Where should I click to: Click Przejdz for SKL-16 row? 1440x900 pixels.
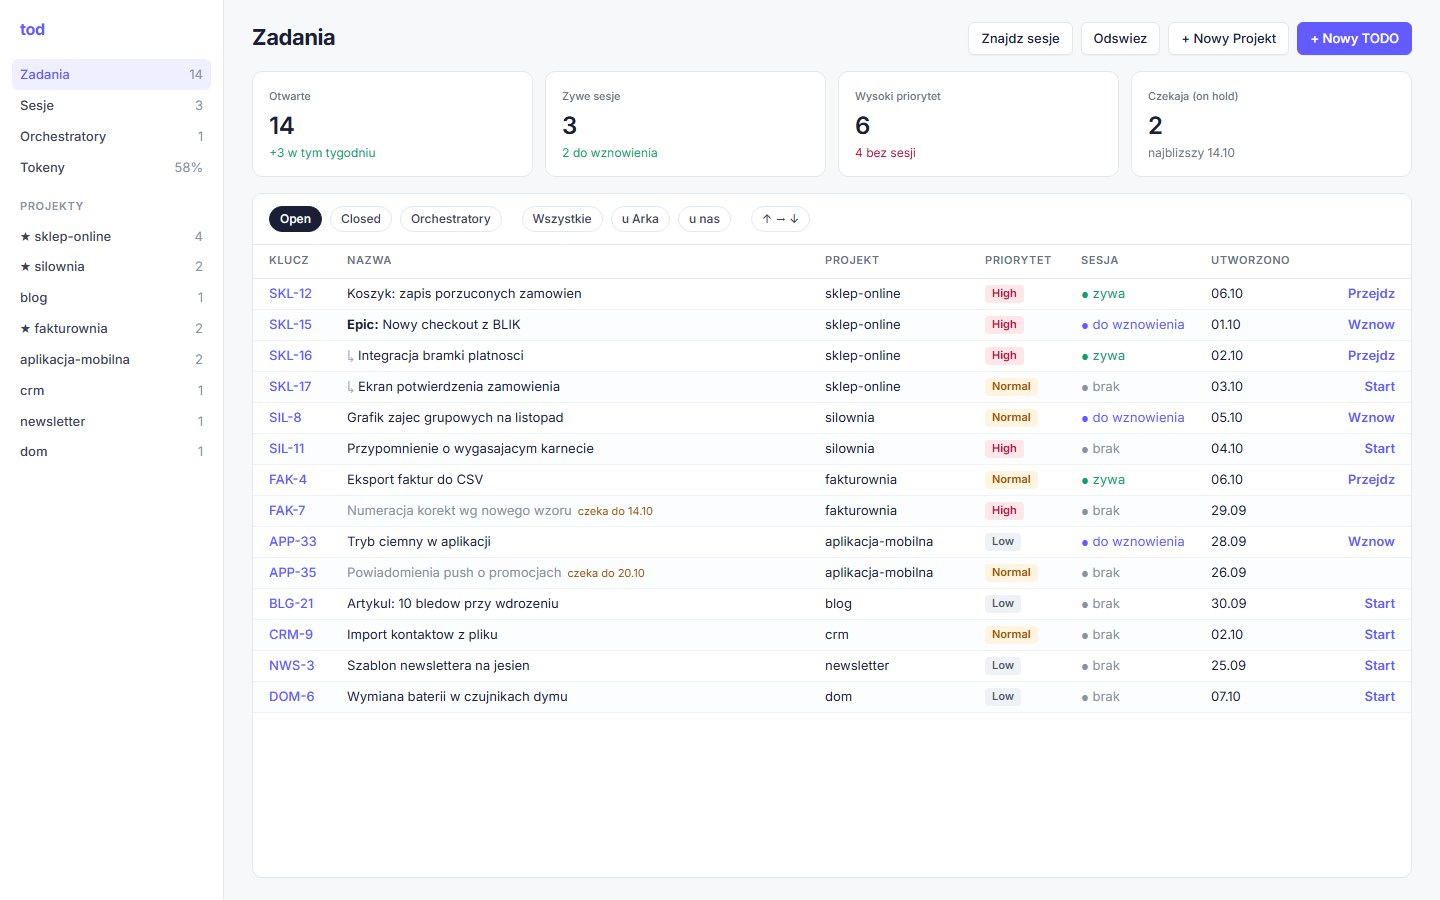click(x=1371, y=355)
